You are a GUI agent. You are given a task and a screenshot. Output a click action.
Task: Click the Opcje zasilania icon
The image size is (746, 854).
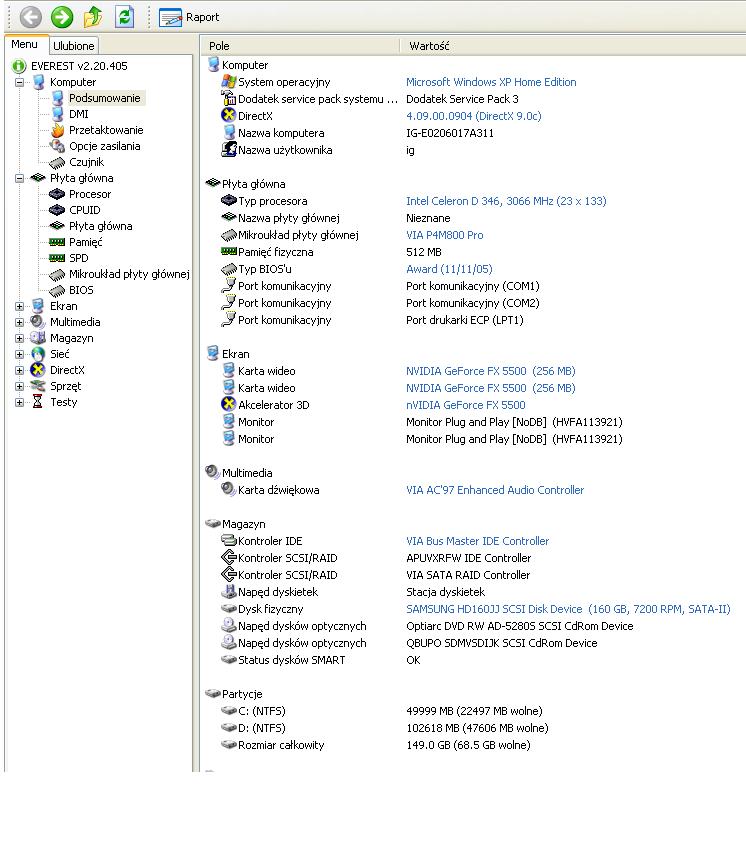[57, 146]
